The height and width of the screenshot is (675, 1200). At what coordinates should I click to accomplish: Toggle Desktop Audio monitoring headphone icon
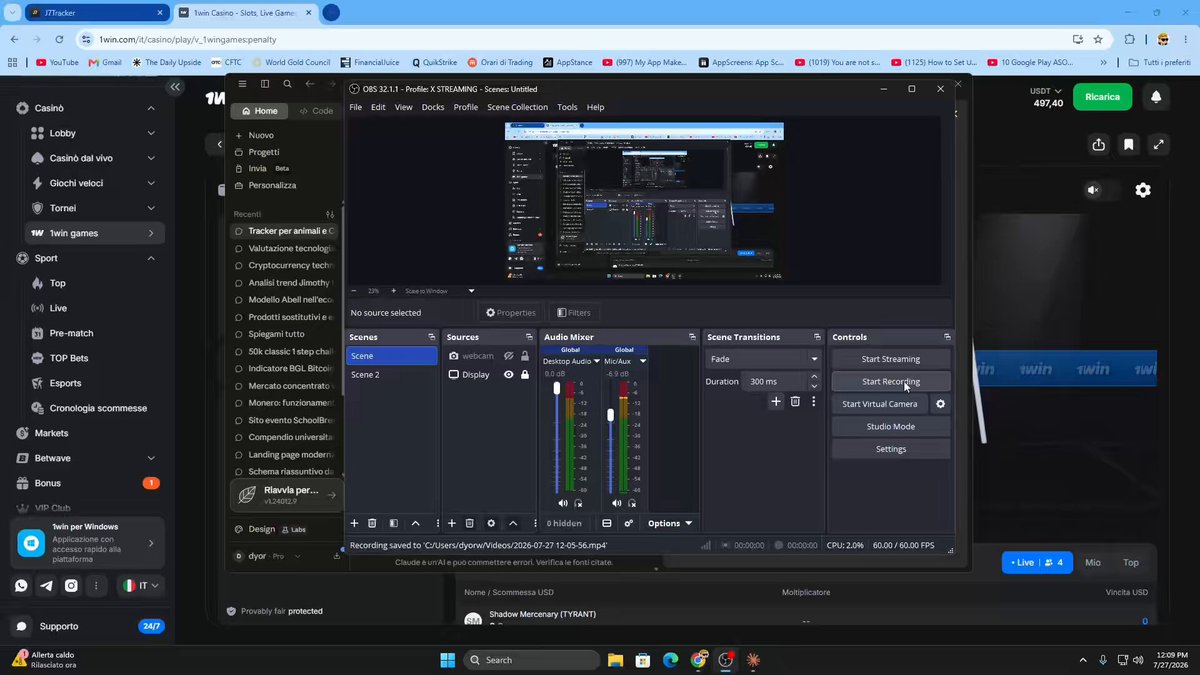coord(578,503)
